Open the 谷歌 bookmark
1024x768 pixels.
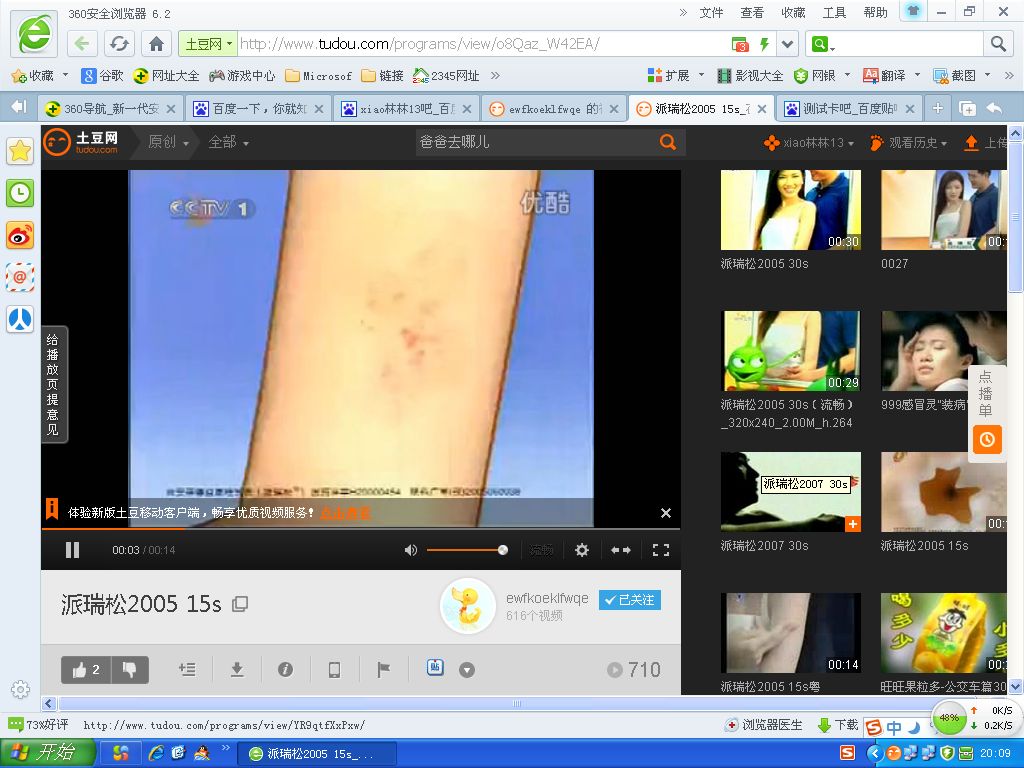(x=102, y=76)
